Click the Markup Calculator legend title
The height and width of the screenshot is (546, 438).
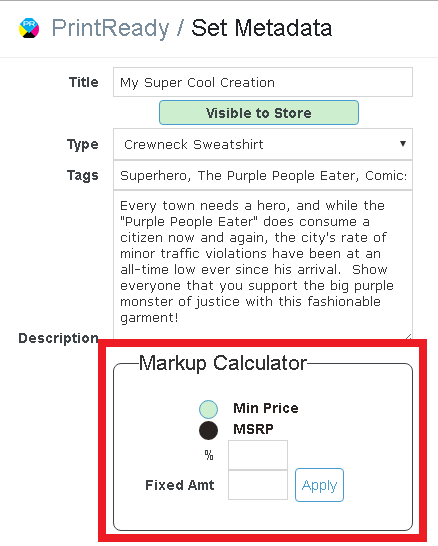coord(223,363)
